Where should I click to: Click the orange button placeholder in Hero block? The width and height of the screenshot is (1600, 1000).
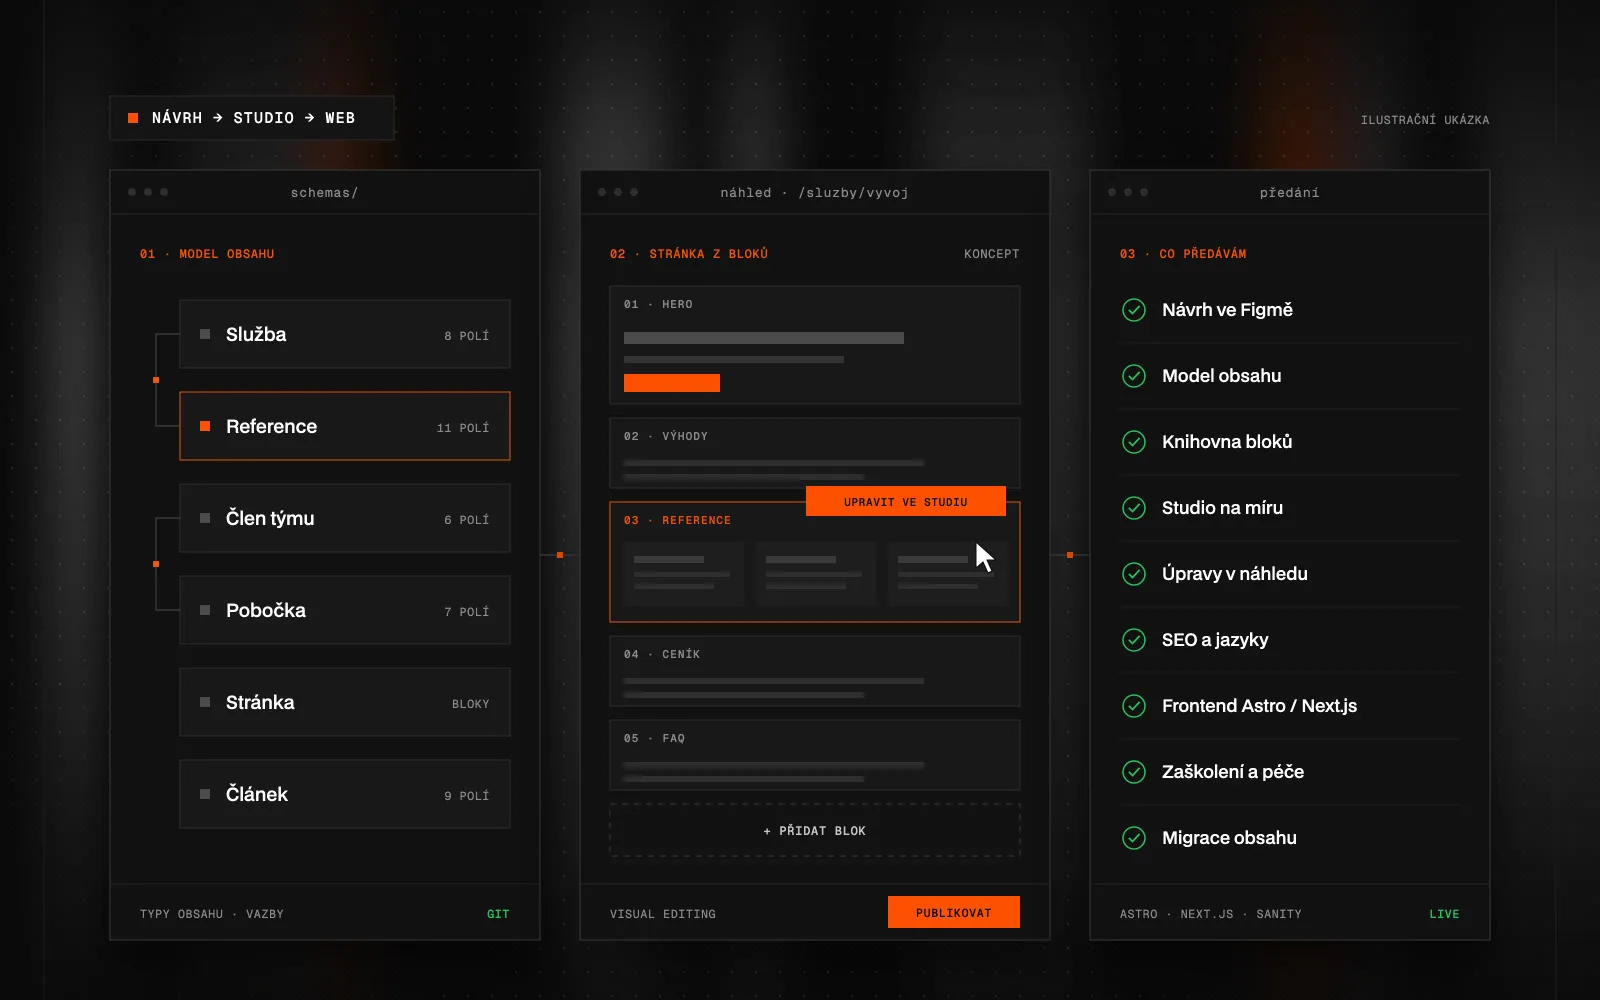672,383
